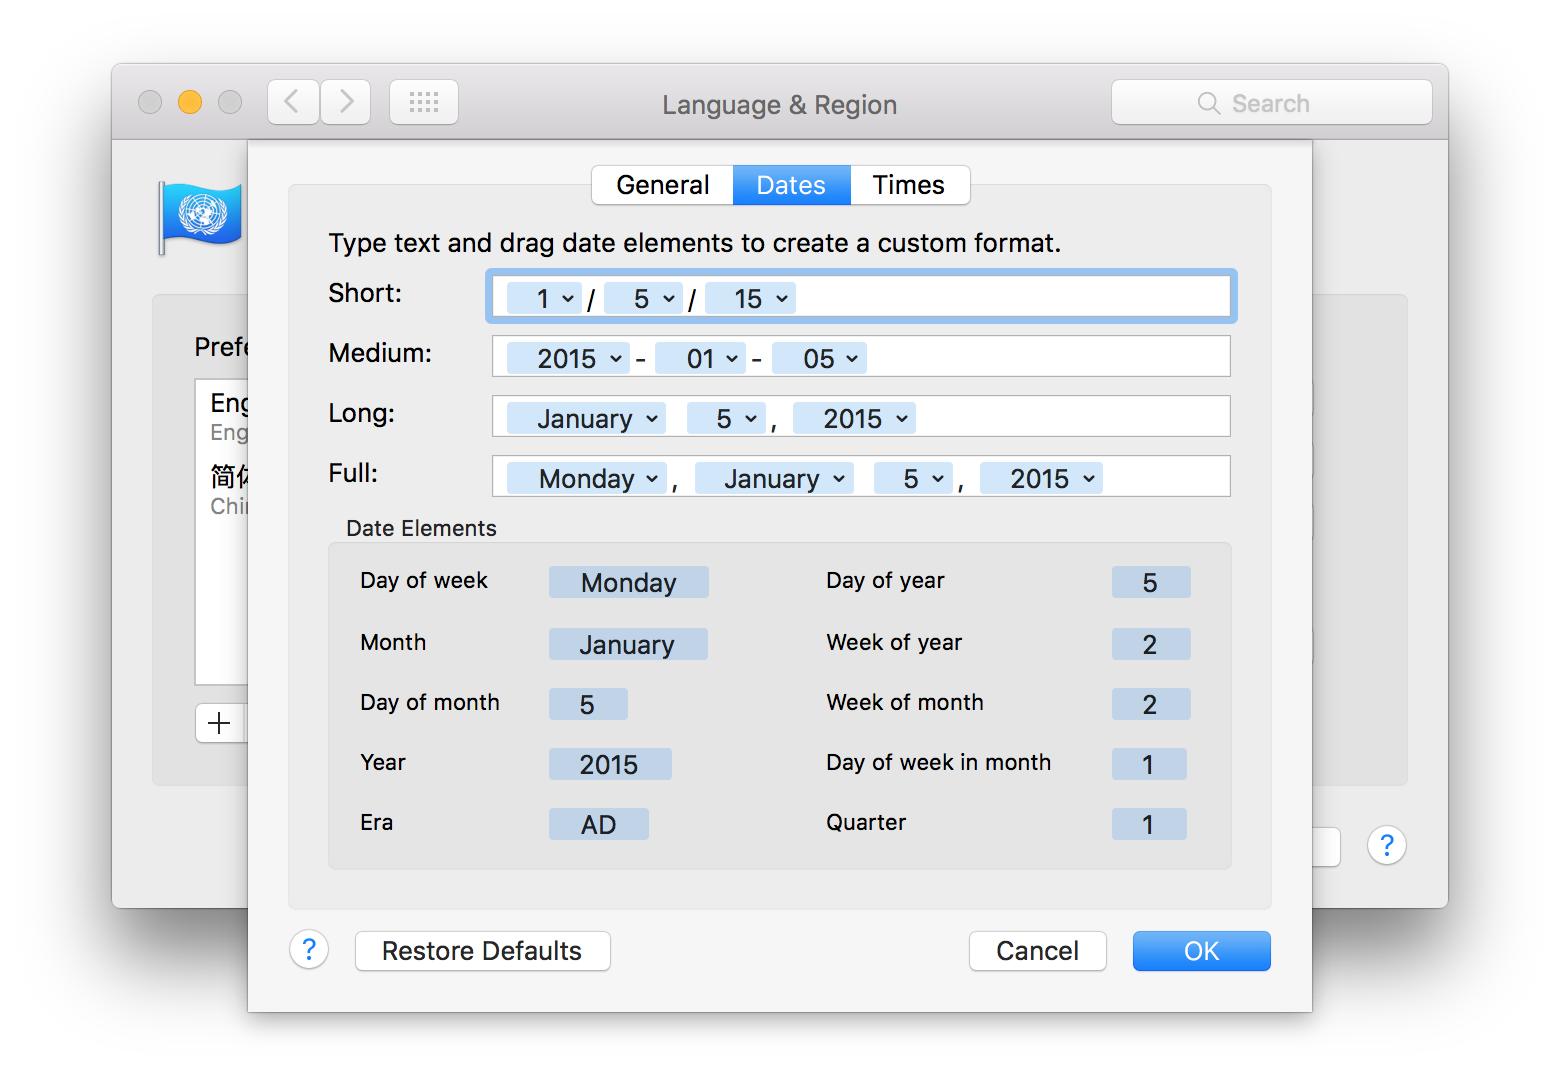The width and height of the screenshot is (1560, 1068).
Task: Click the help icon in dialog footer
Action: click(x=309, y=949)
